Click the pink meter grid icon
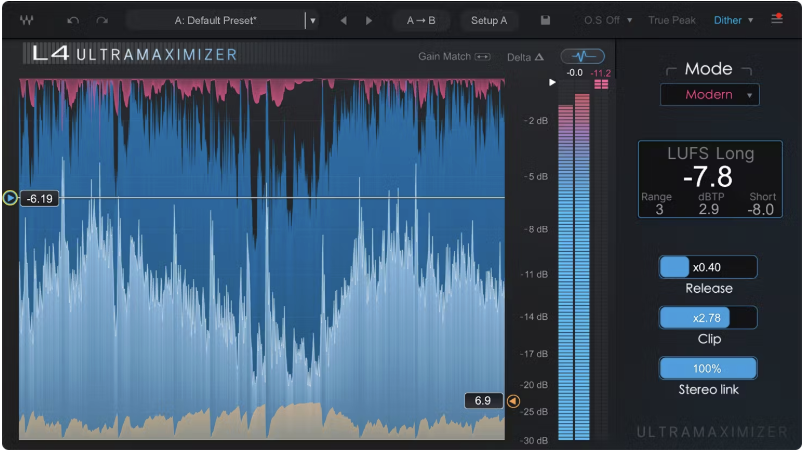The image size is (802, 451). pyautogui.click(x=601, y=84)
